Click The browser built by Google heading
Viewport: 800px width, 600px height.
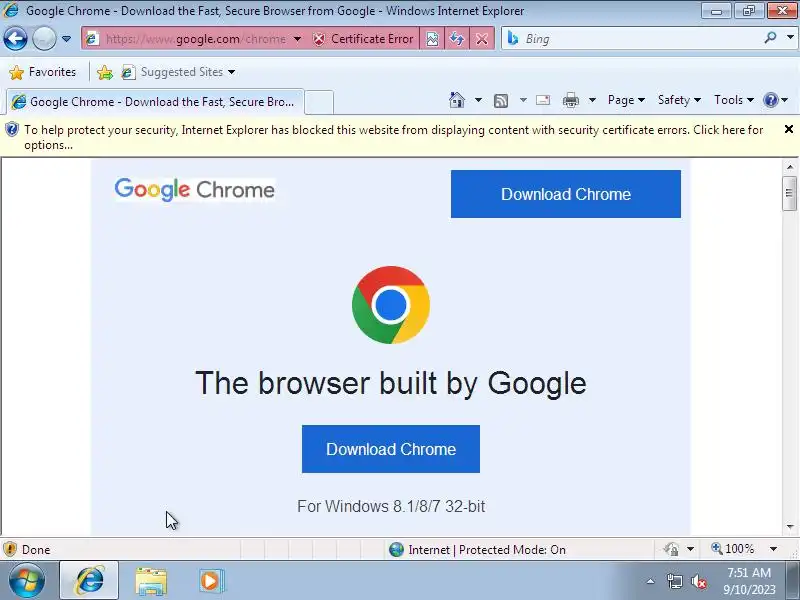click(391, 383)
